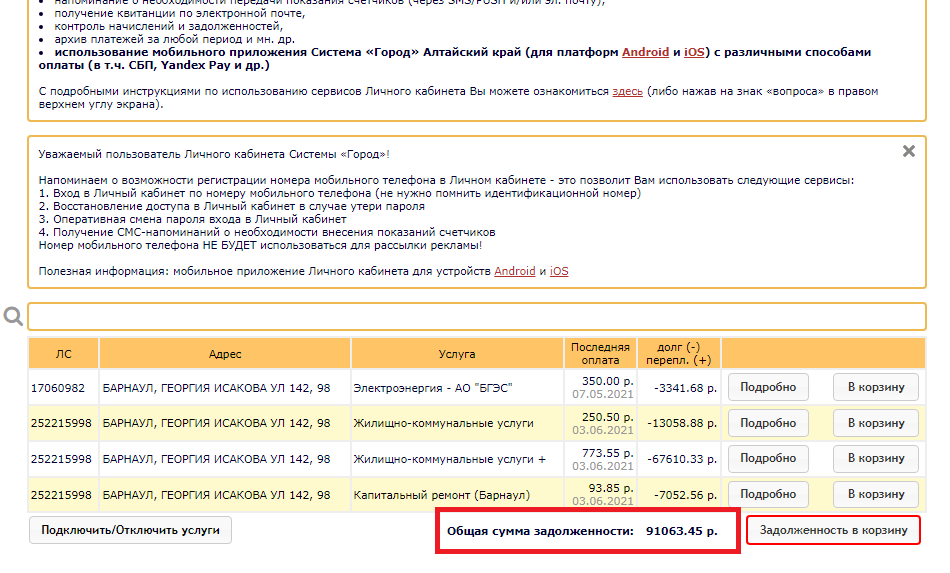This screenshot has width=950, height=573.
Task: Select account 252215998 in Капитальный ремонт row
Action: tap(61, 495)
